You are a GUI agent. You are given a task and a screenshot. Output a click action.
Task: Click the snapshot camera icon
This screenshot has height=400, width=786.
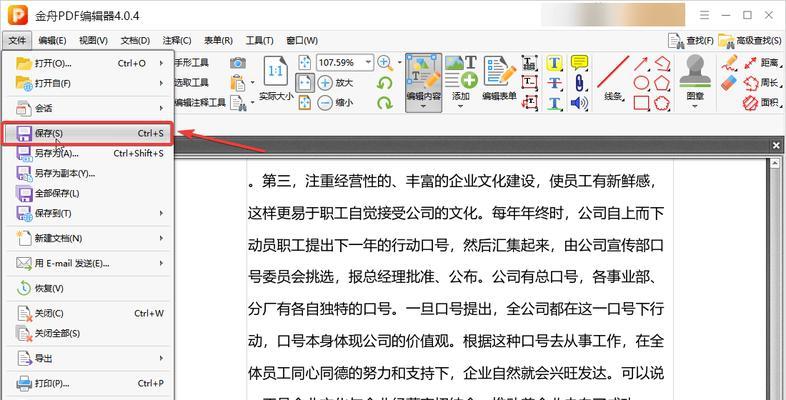[x=238, y=63]
